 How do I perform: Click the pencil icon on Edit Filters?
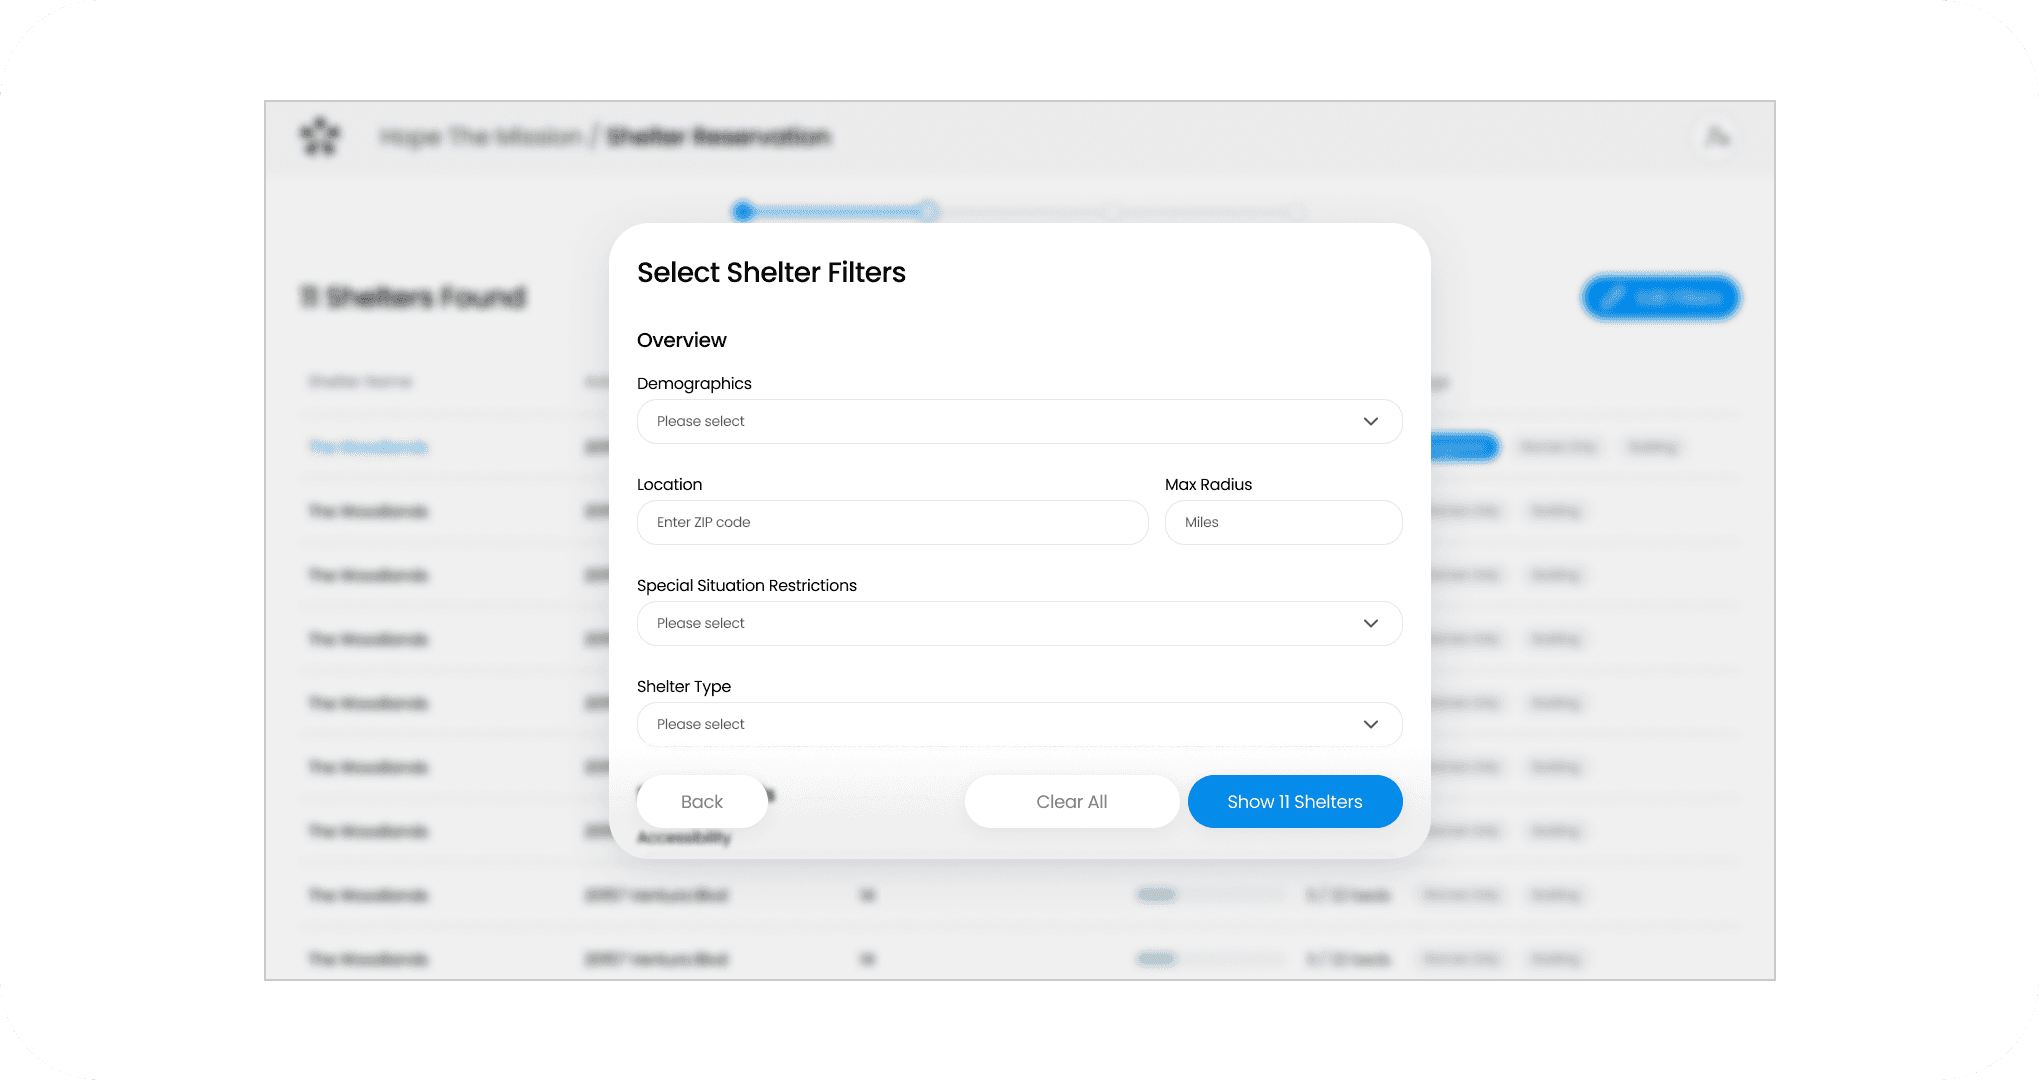[x=1612, y=298]
